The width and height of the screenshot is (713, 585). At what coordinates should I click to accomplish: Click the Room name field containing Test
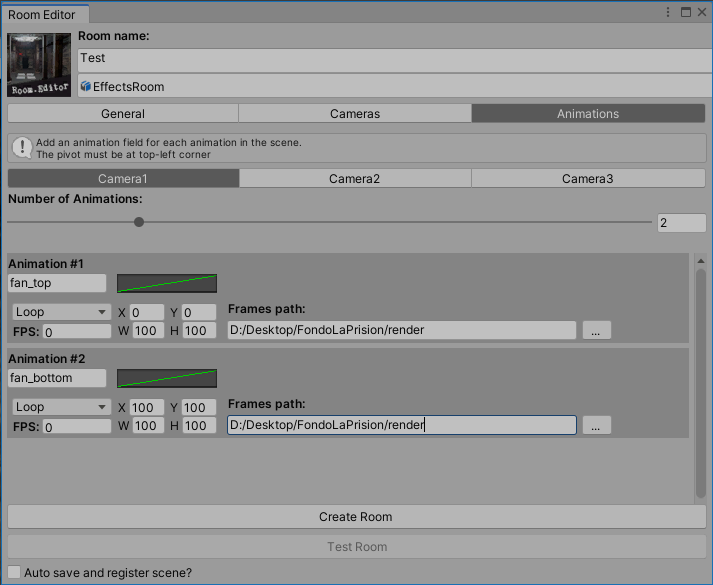coord(395,60)
